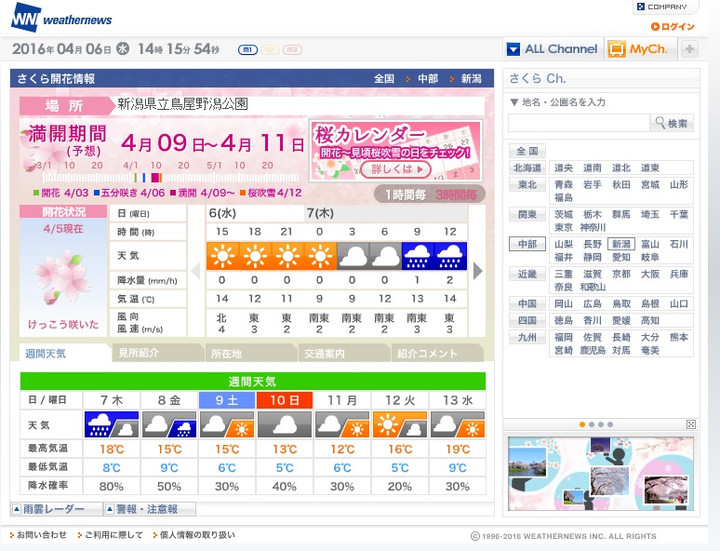Open the 桜カレンダー 詳しくは banner
This screenshot has height=551, width=720.
pyautogui.click(x=396, y=149)
